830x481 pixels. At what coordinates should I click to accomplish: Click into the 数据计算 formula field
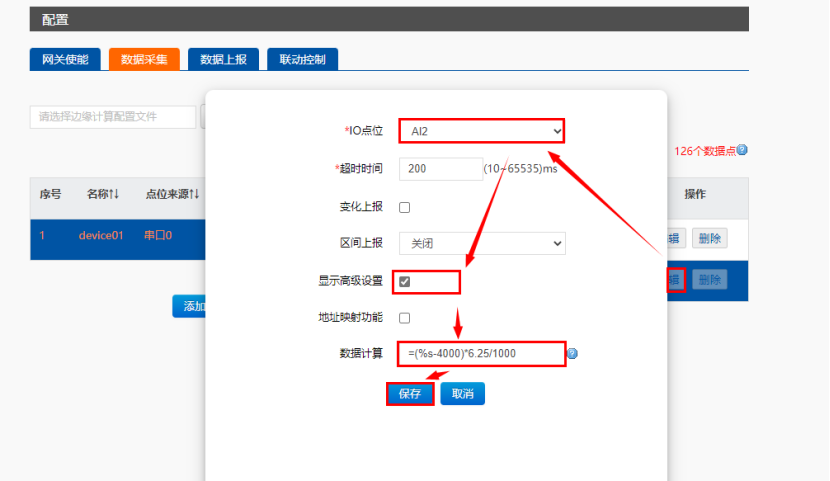(x=481, y=354)
